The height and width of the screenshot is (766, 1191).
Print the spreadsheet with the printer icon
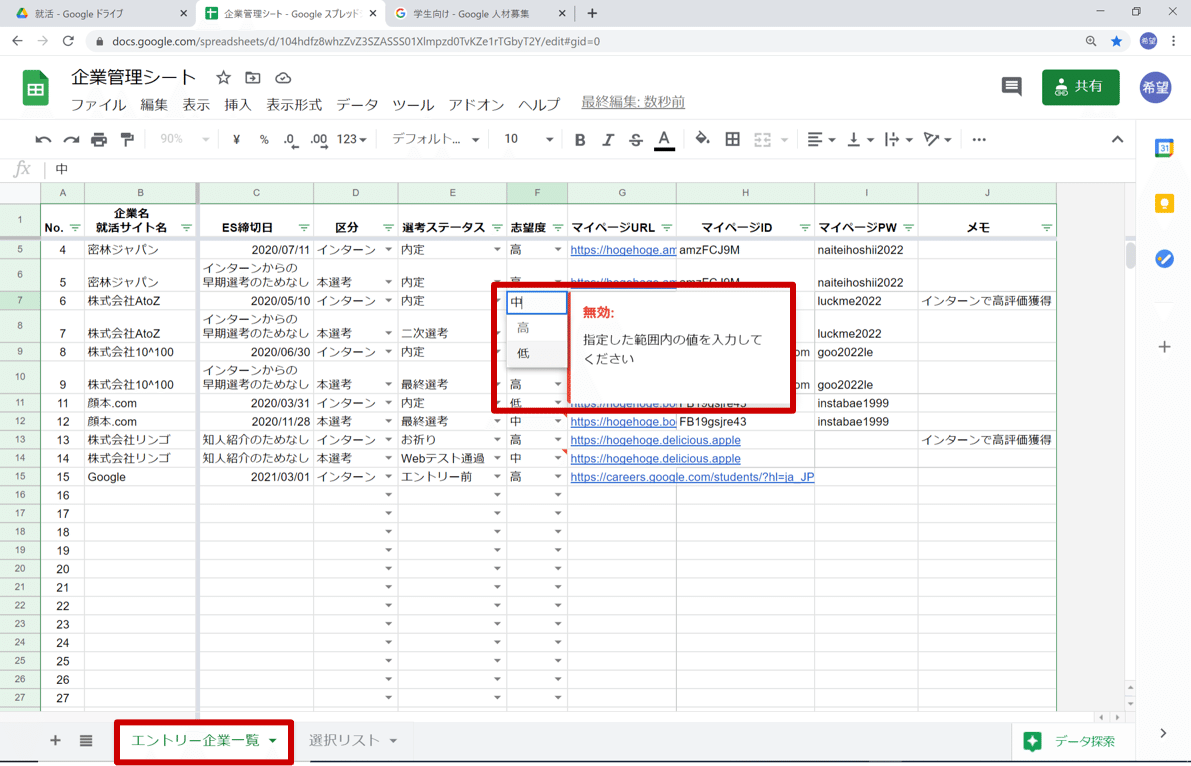coord(99,140)
